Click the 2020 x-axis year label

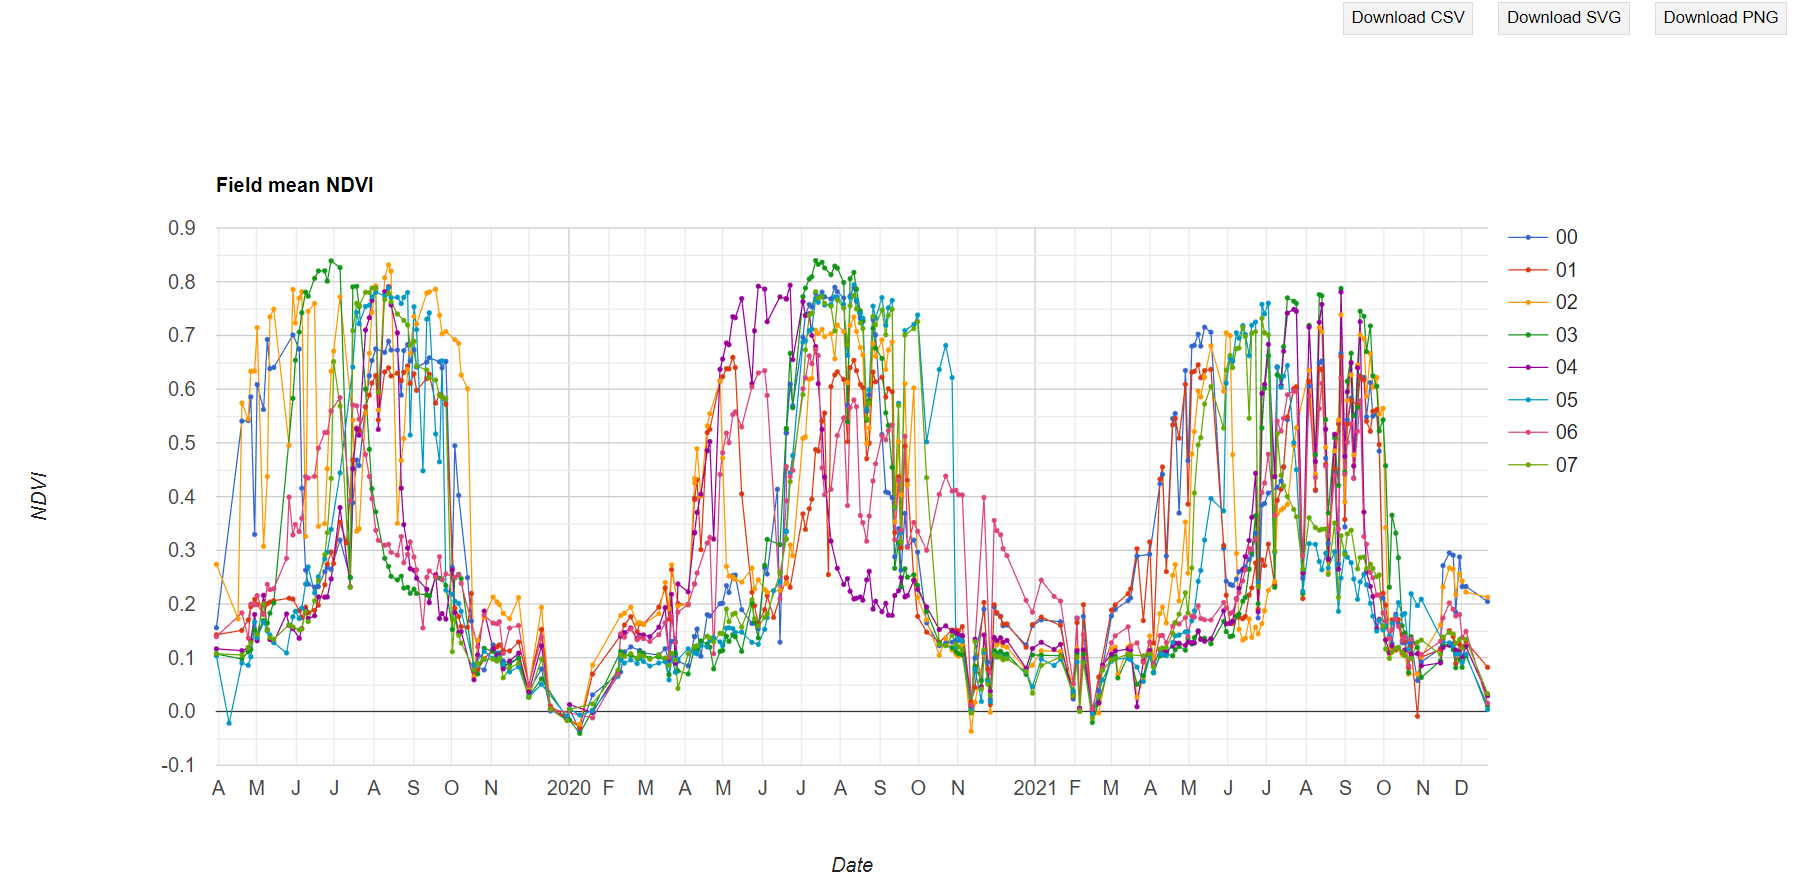(568, 788)
